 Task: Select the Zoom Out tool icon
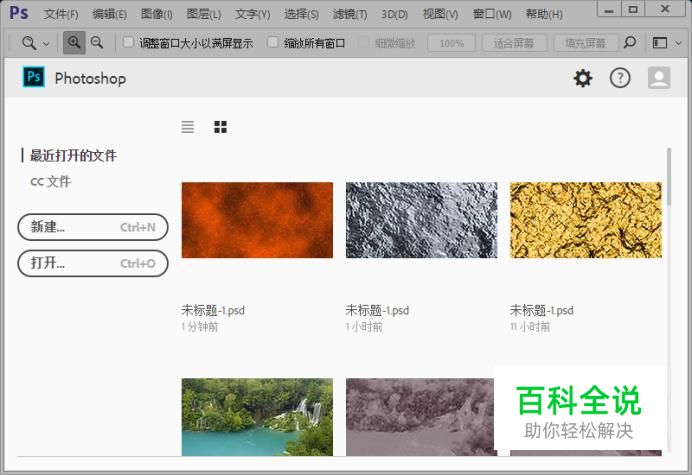[97, 43]
